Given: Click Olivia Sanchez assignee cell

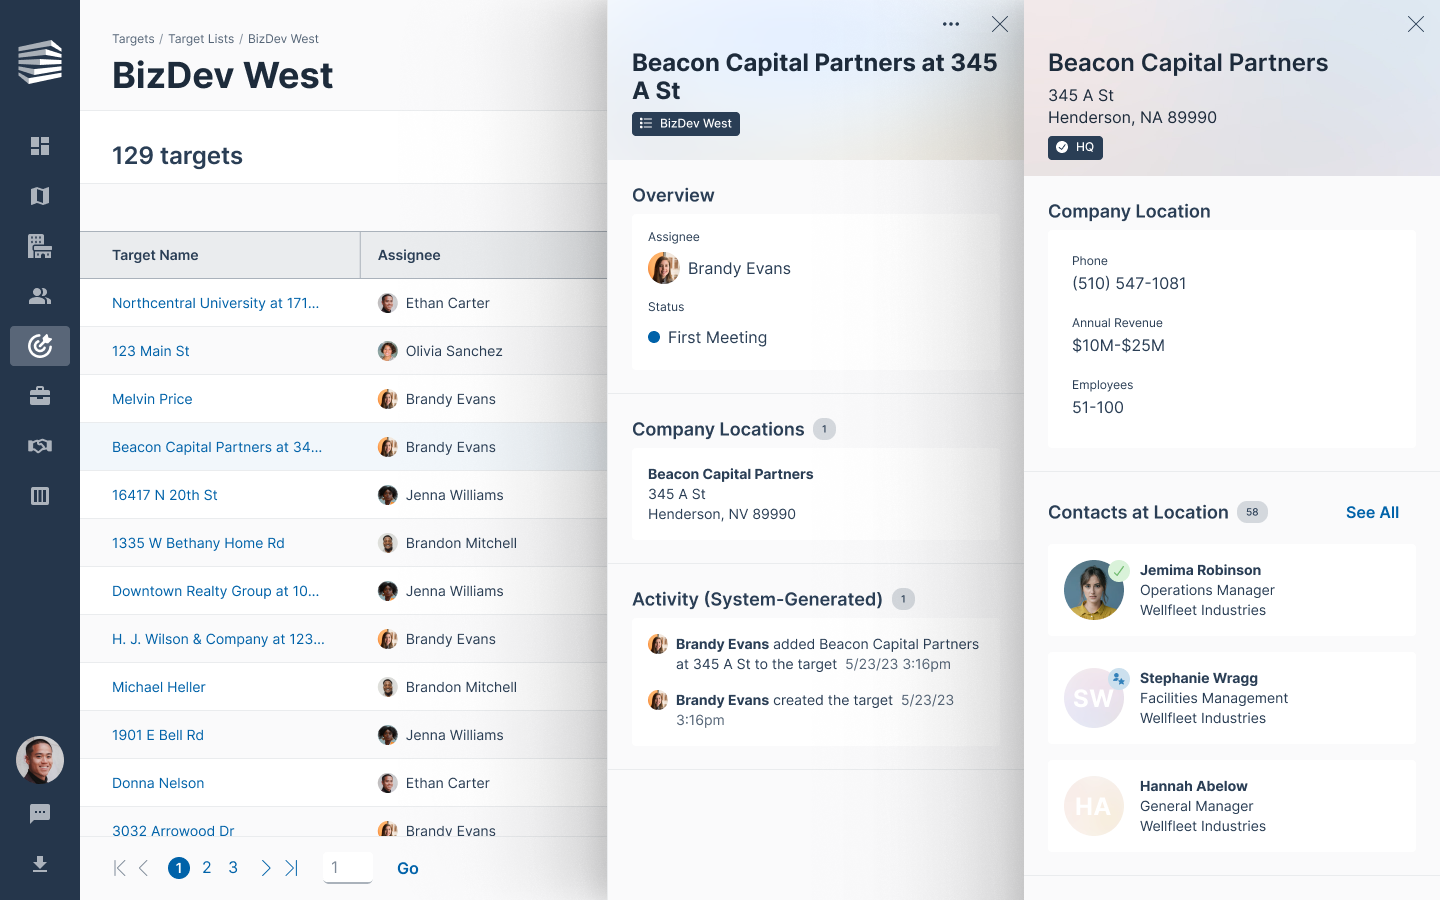Looking at the screenshot, I should pyautogui.click(x=440, y=351).
